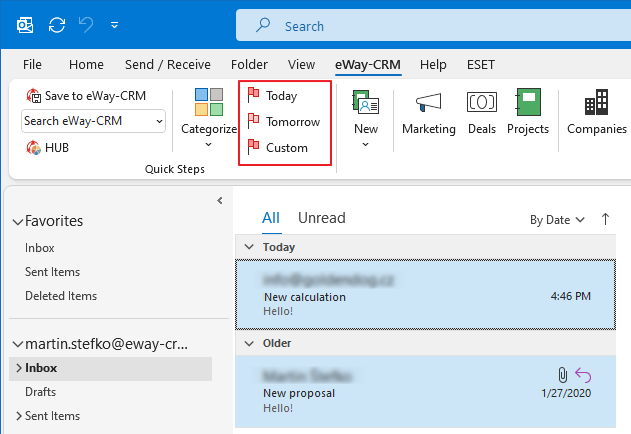Click the Send/Receive sync icon
This screenshot has height=434, width=631.
[57, 25]
